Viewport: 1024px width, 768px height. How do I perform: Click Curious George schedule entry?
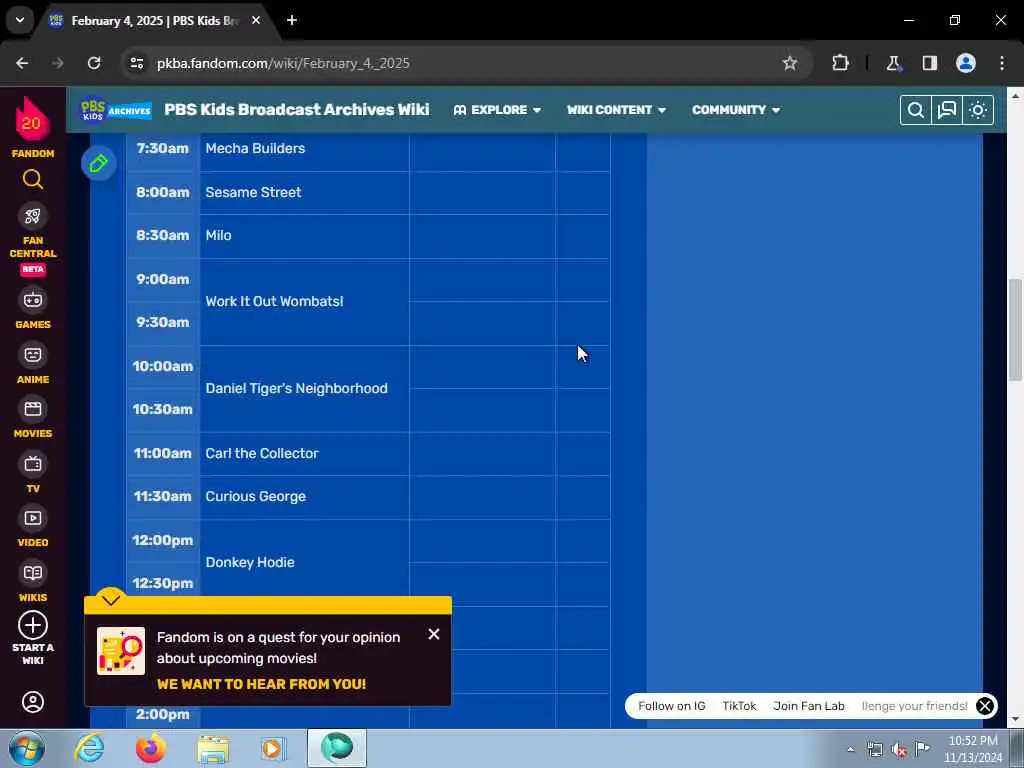(255, 496)
